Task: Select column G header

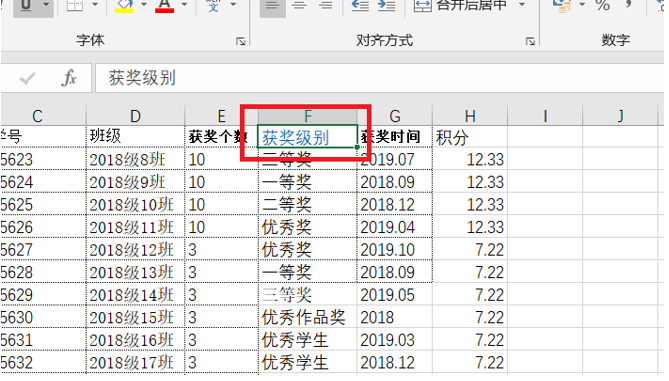Action: pos(395,116)
